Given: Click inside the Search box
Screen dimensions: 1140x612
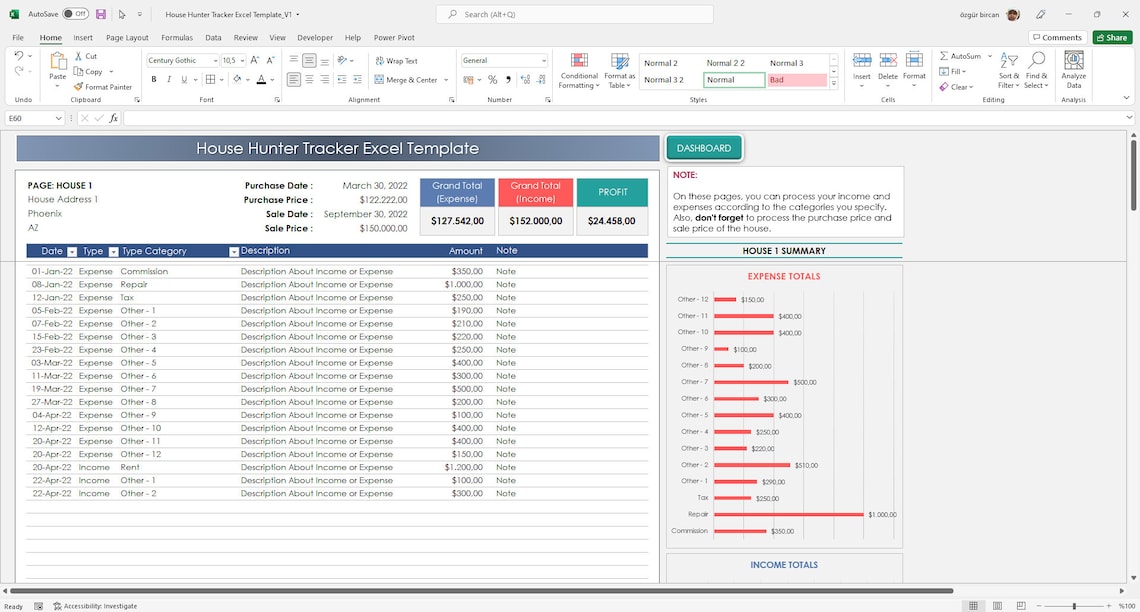Looking at the screenshot, I should [x=570, y=14].
